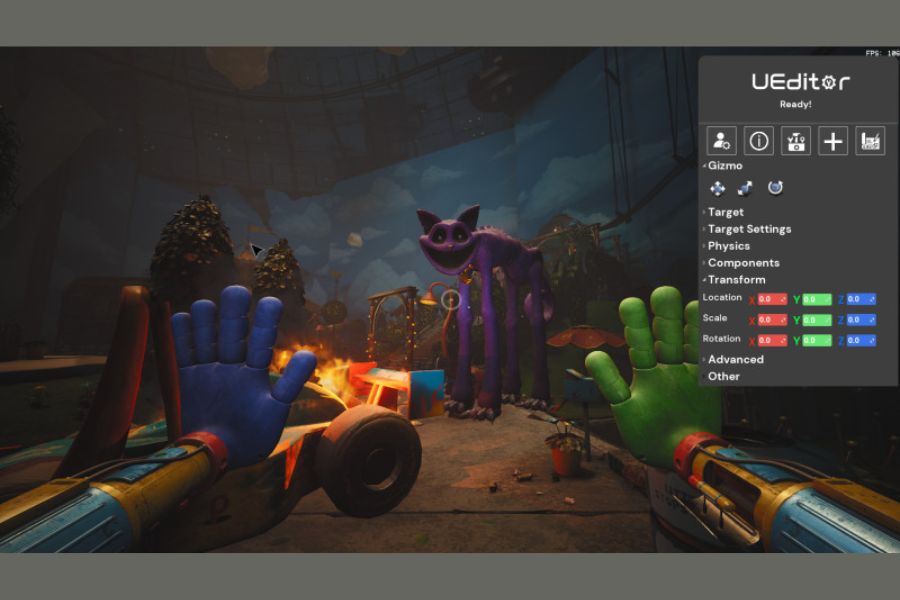
Task: Click the Scale X value field
Action: (x=772, y=320)
